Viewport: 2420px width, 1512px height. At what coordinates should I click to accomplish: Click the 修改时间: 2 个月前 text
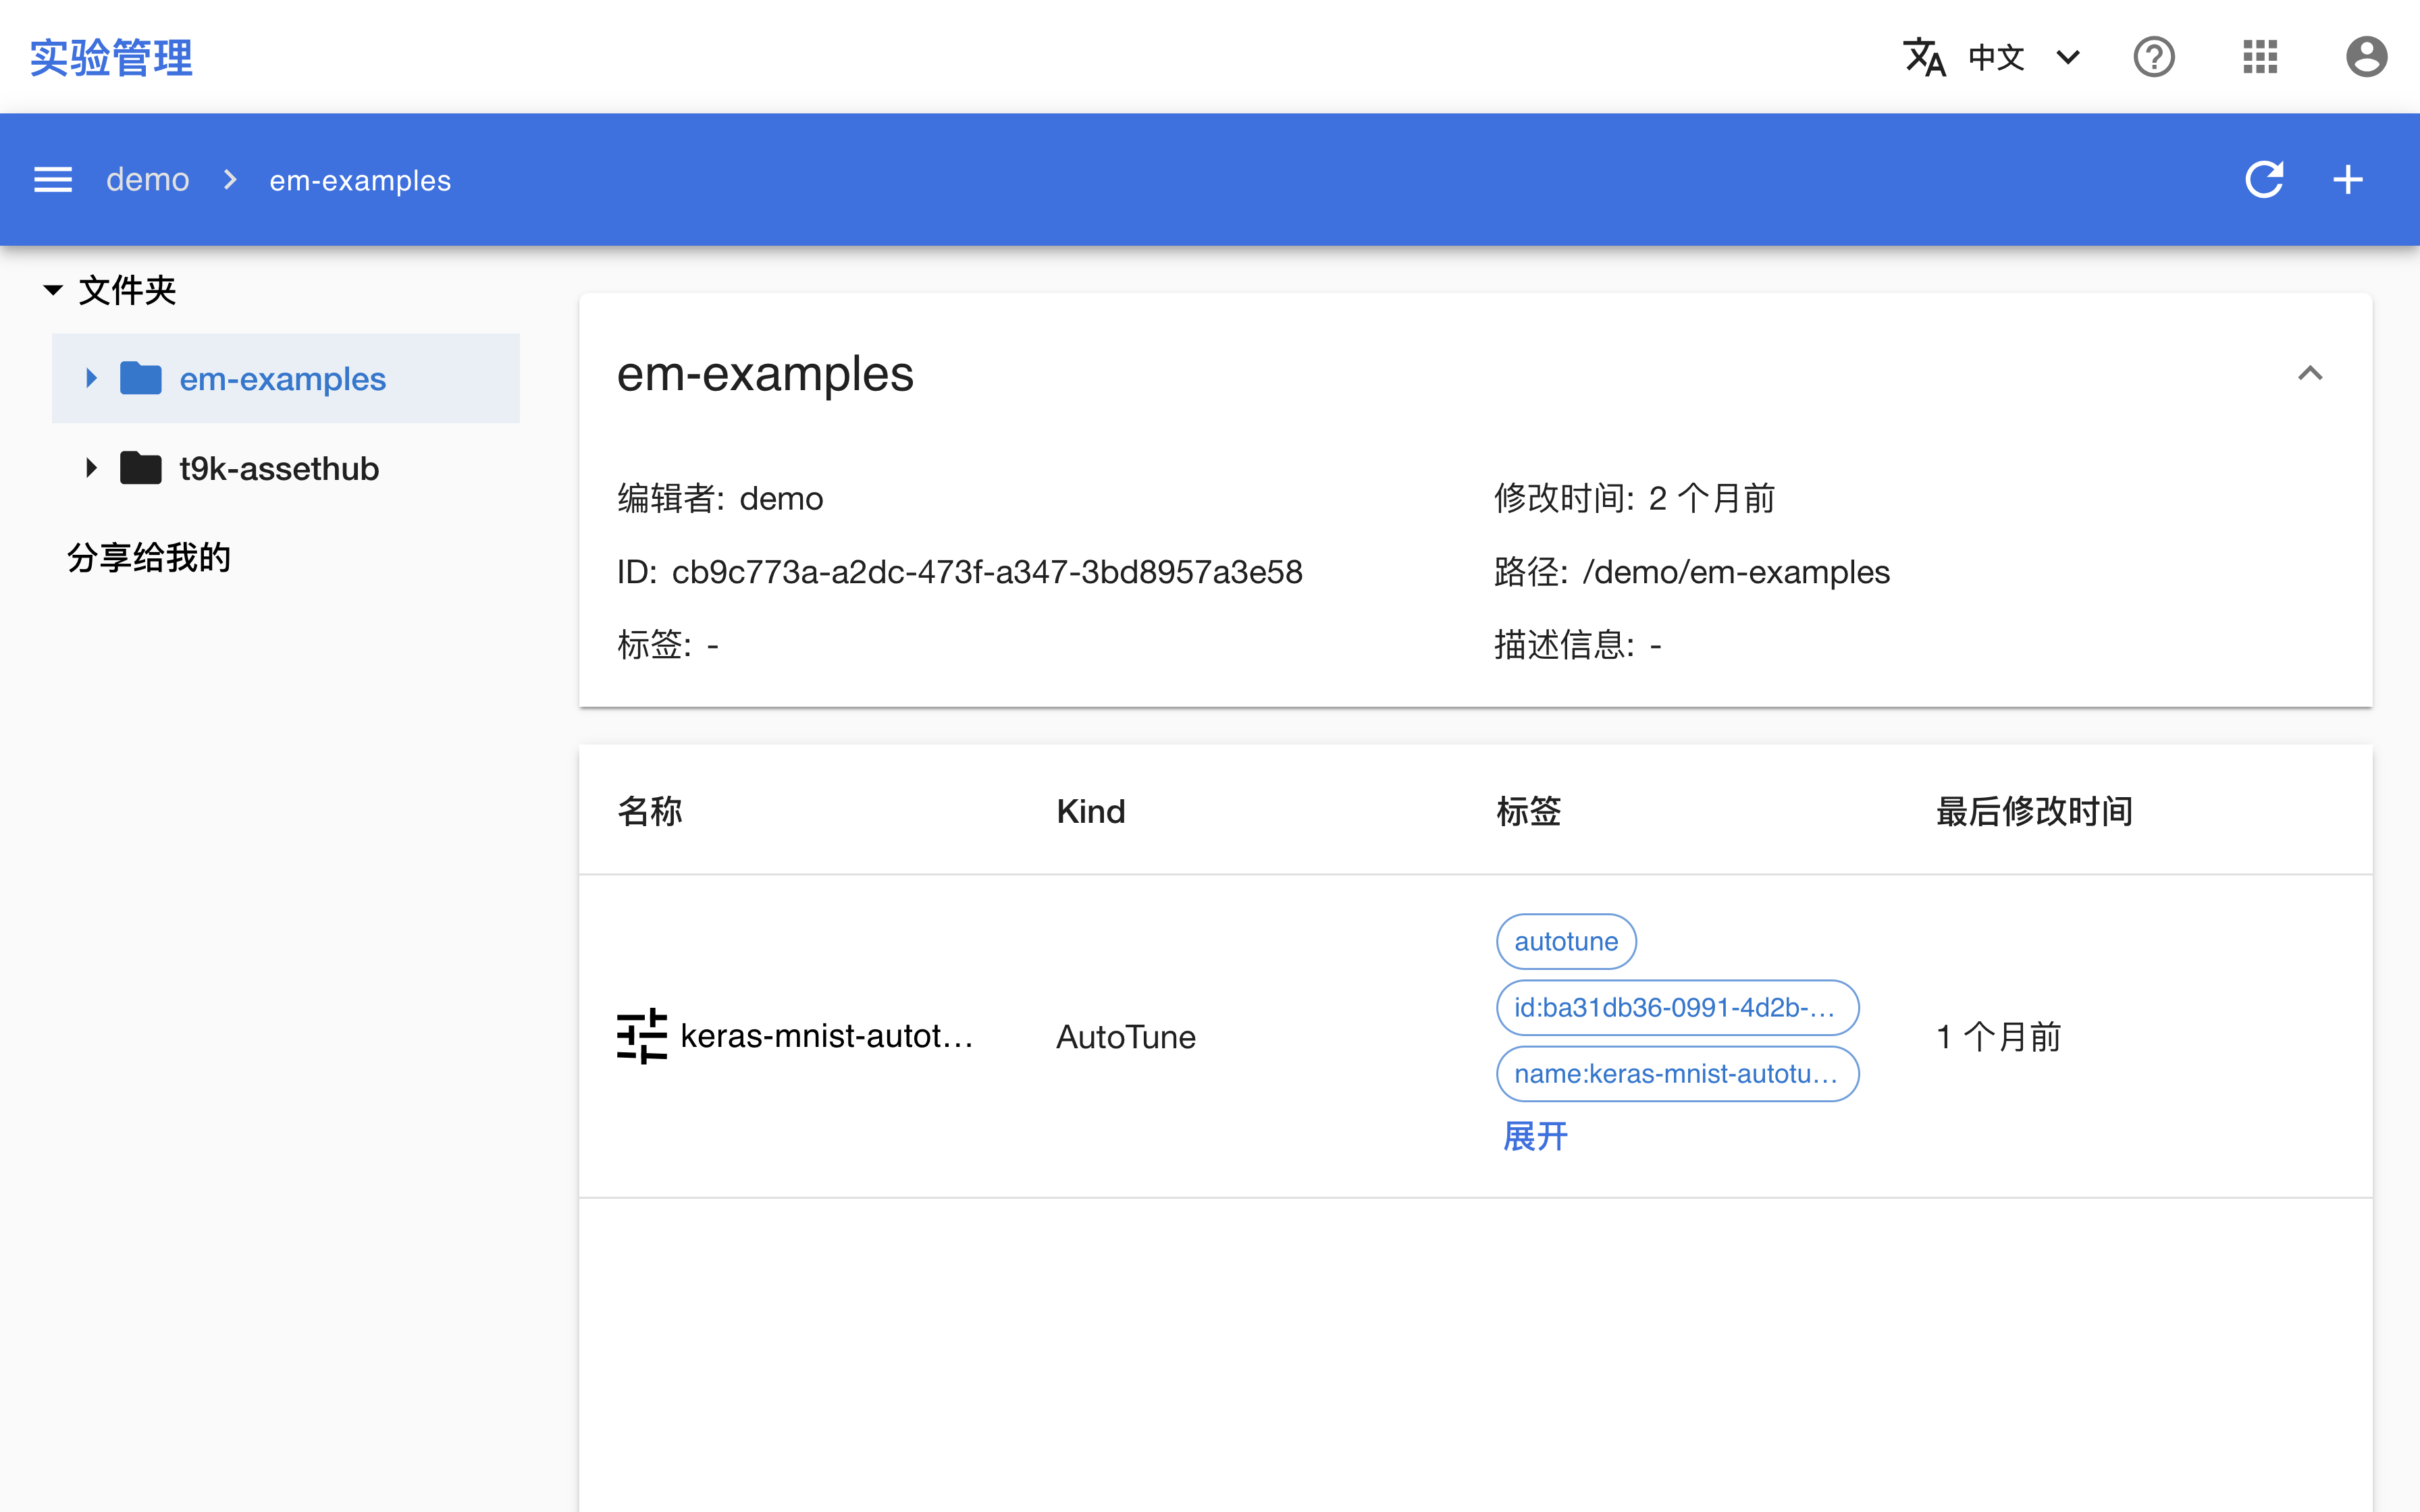(x=1634, y=498)
